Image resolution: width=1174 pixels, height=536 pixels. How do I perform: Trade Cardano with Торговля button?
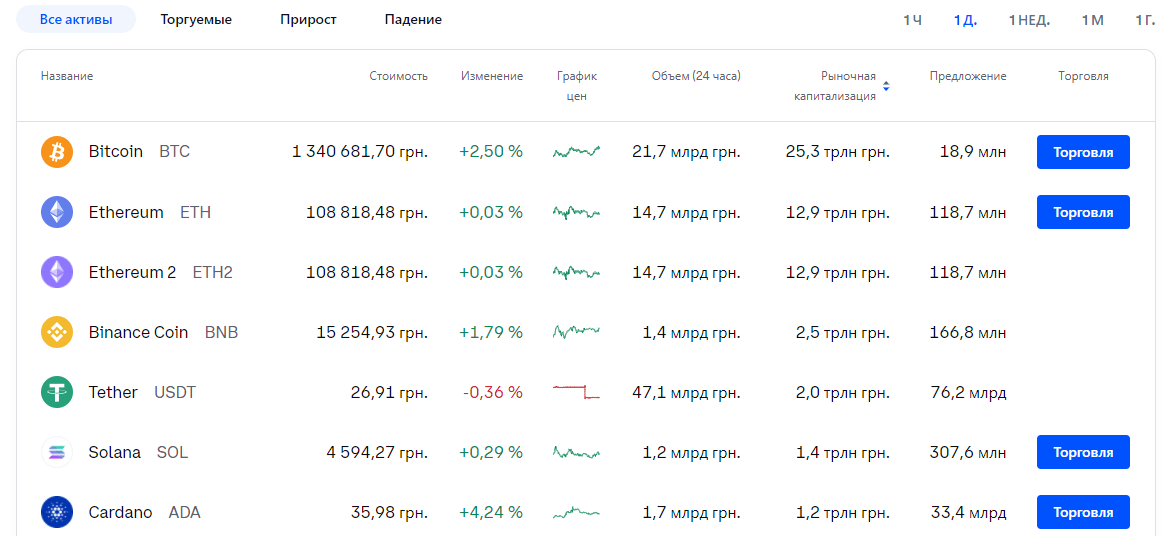pyautogui.click(x=1083, y=512)
